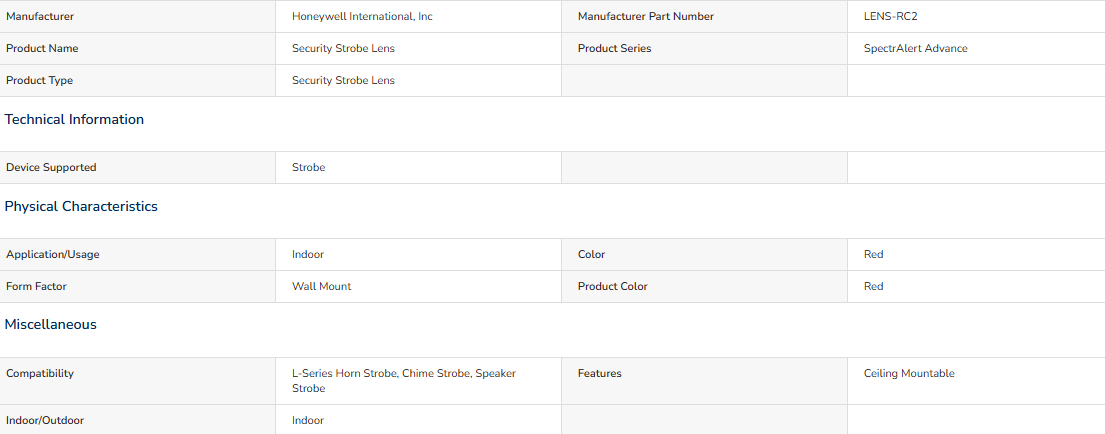The image size is (1105, 434).
Task: Click the Product Name label cell
Action: click(x=137, y=49)
